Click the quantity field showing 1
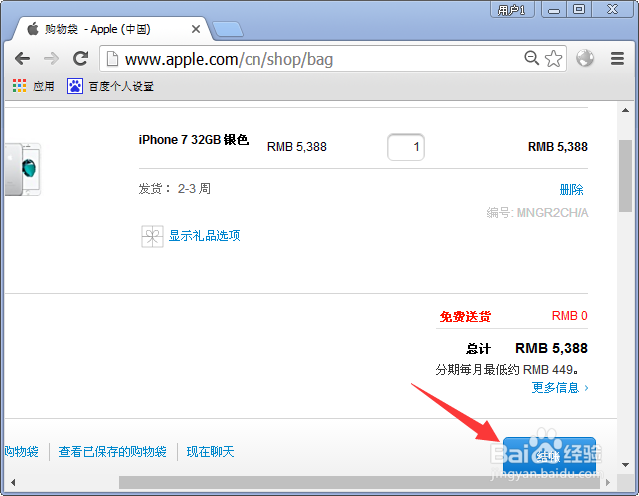 (406, 147)
